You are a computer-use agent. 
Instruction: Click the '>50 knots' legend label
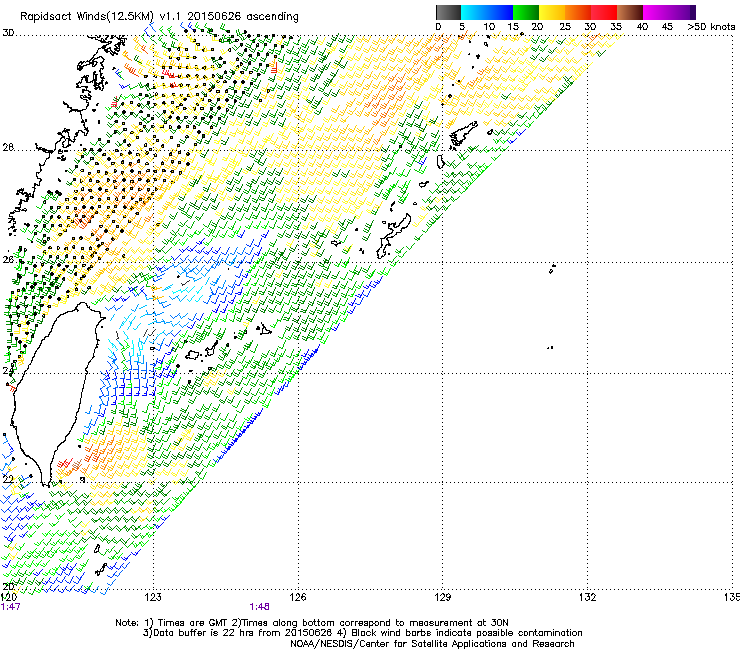pyautogui.click(x=711, y=27)
